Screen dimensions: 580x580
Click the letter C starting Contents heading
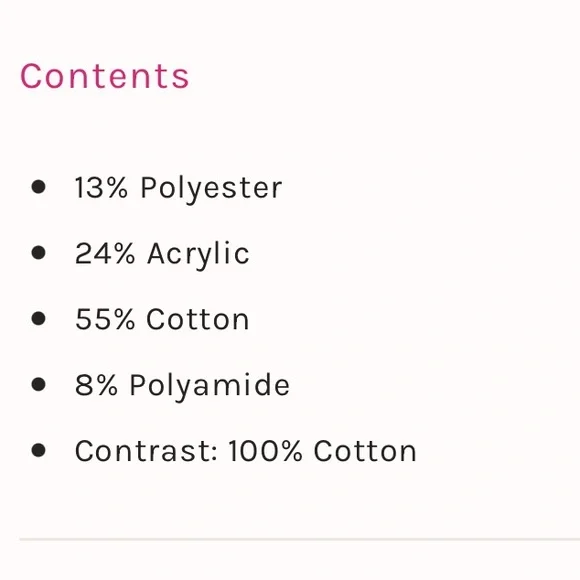[30, 76]
